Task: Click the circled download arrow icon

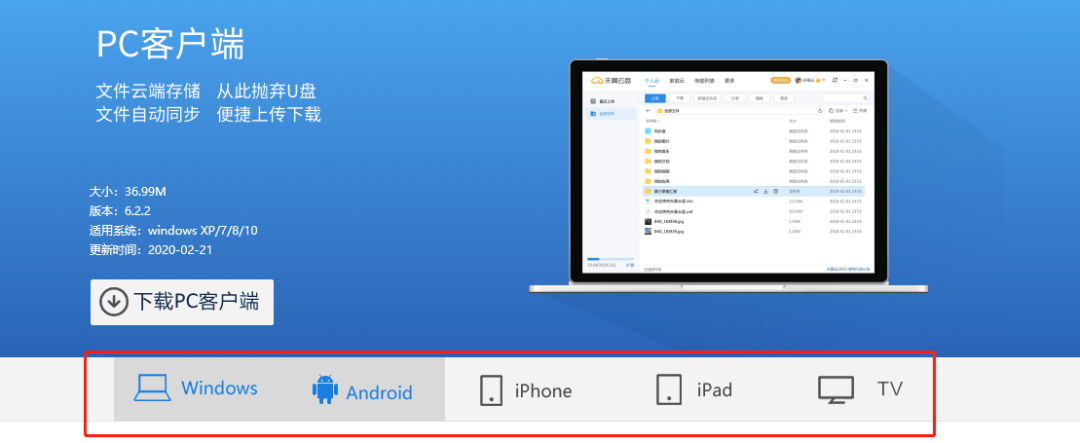Action: [x=114, y=302]
